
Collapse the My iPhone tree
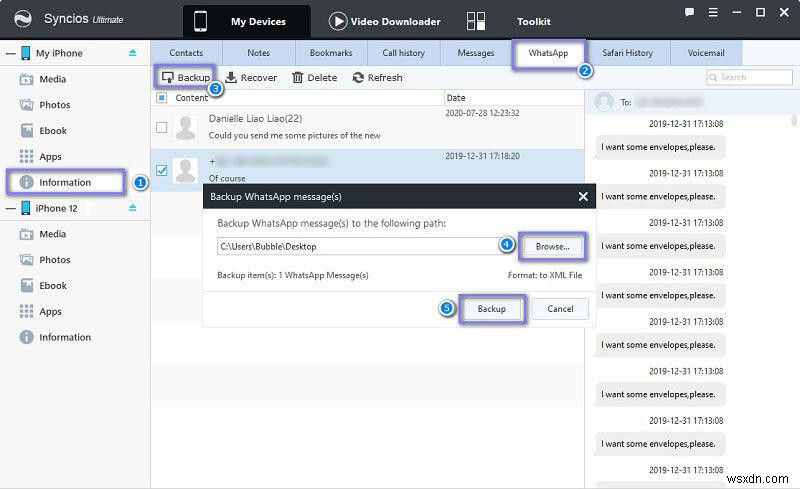pyautogui.click(x=10, y=53)
